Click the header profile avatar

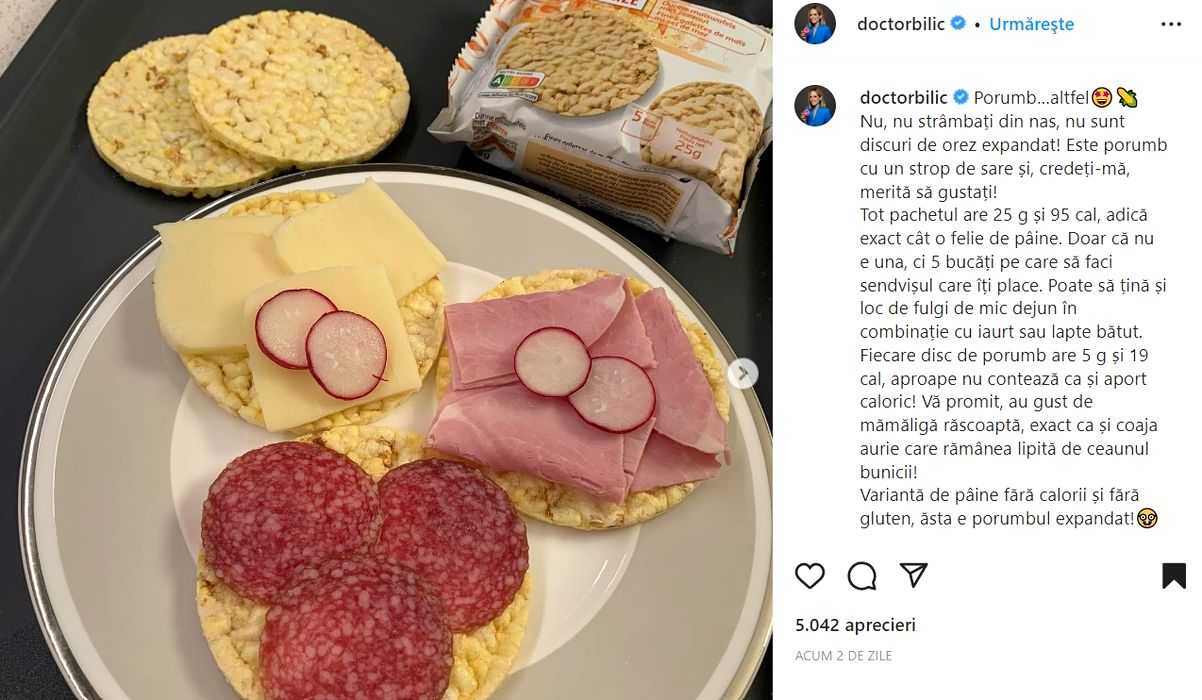click(815, 24)
